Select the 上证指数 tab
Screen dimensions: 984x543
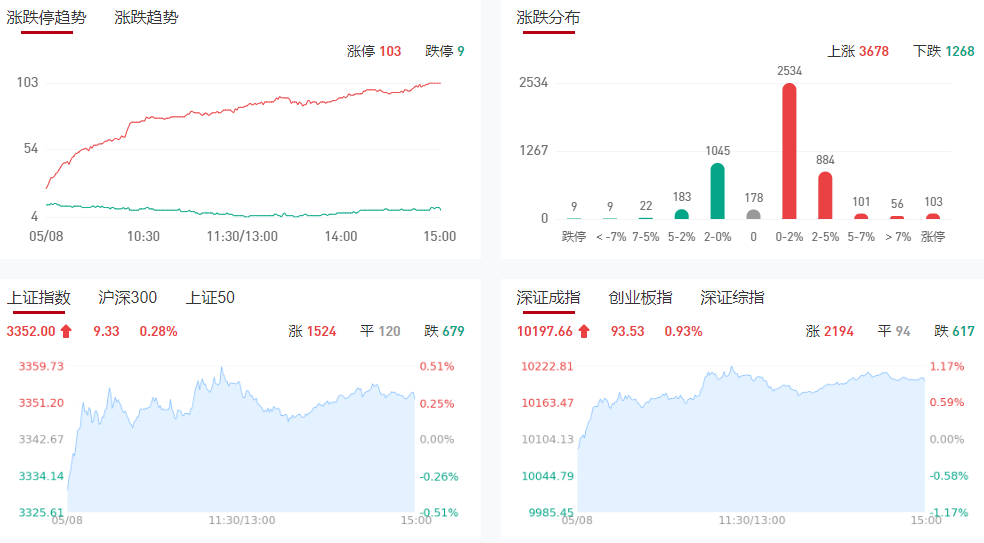[39, 297]
